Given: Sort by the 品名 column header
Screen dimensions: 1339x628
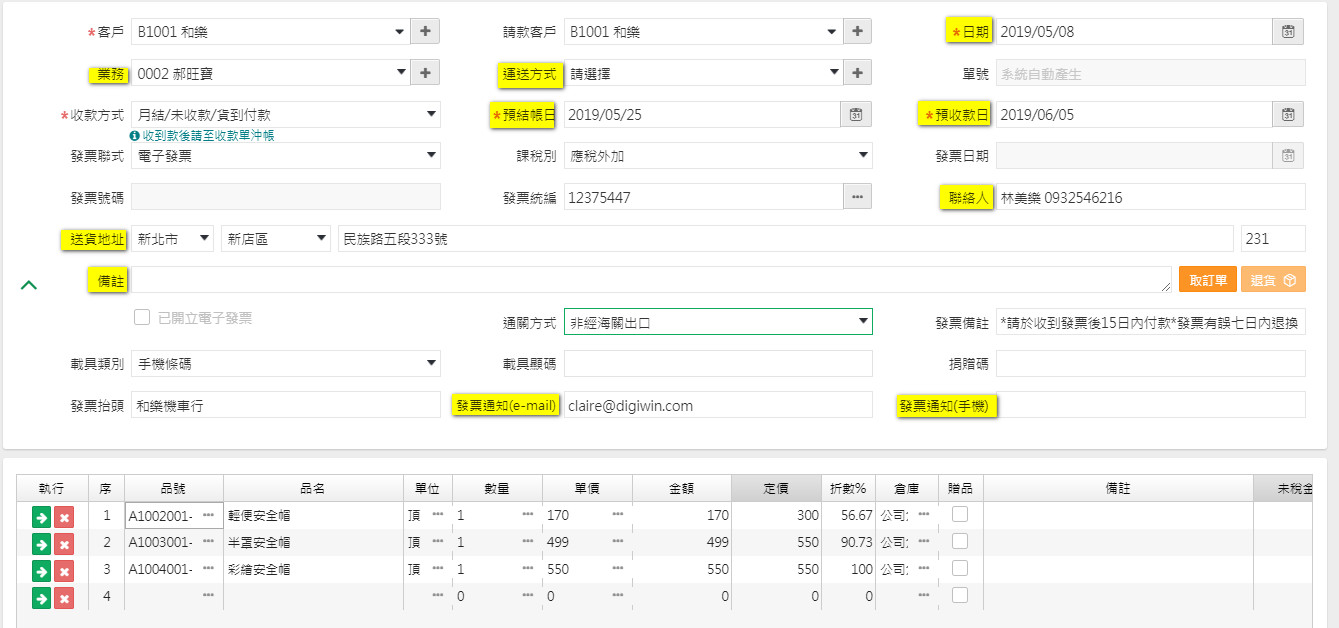Looking at the screenshot, I should (313, 488).
